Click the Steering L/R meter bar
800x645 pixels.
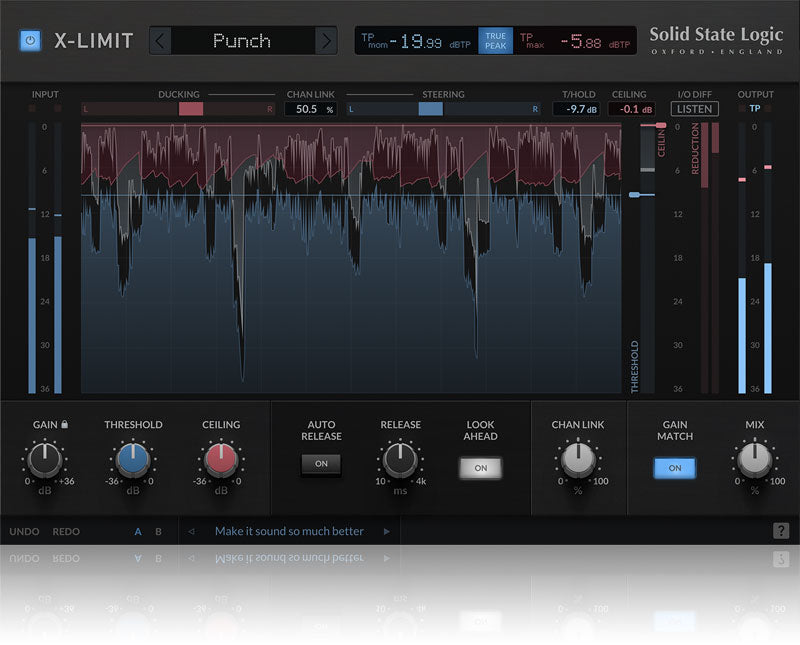click(x=443, y=109)
